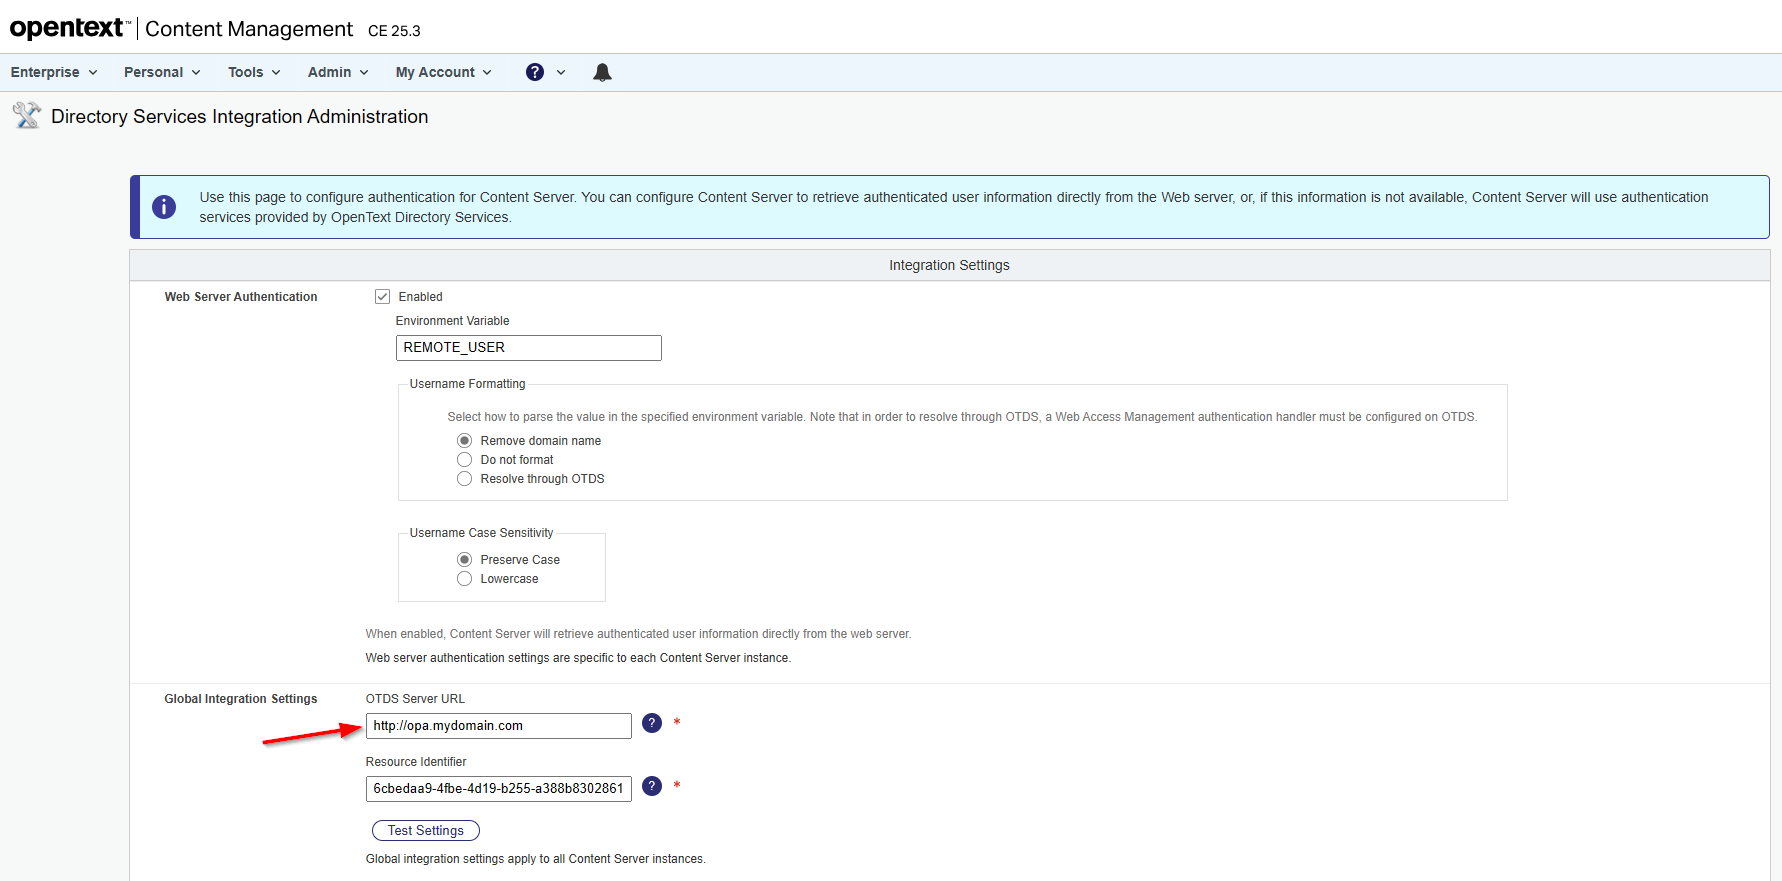This screenshot has width=1782, height=881.
Task: Click the Web Server Authentication label
Action: point(241,297)
